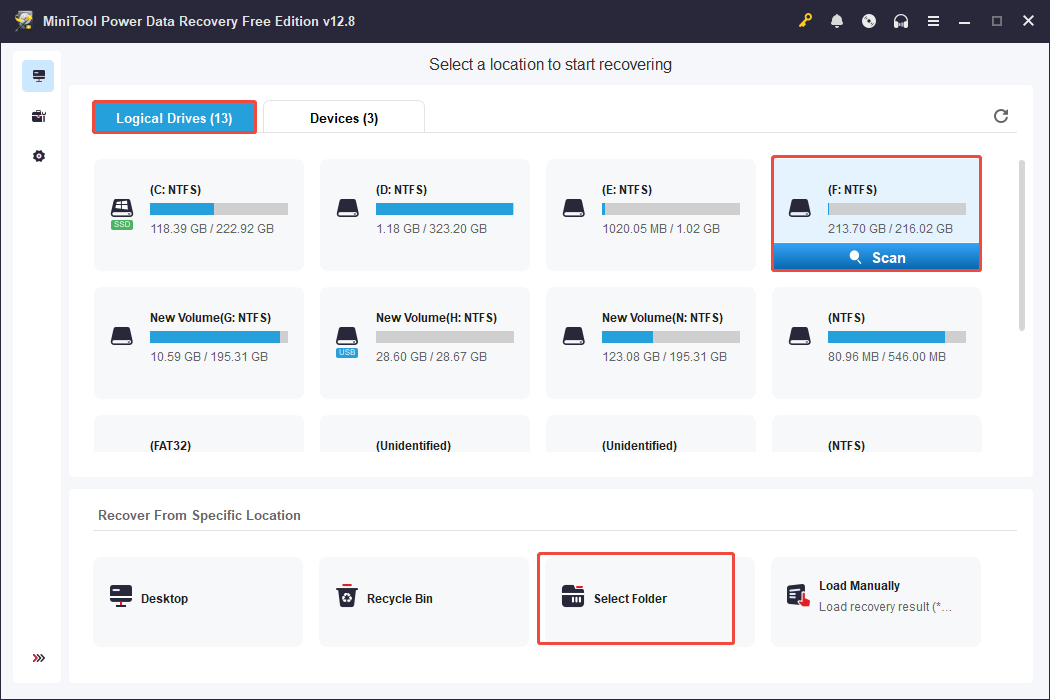
Task: Switch to the Devices tab
Action: click(x=344, y=117)
